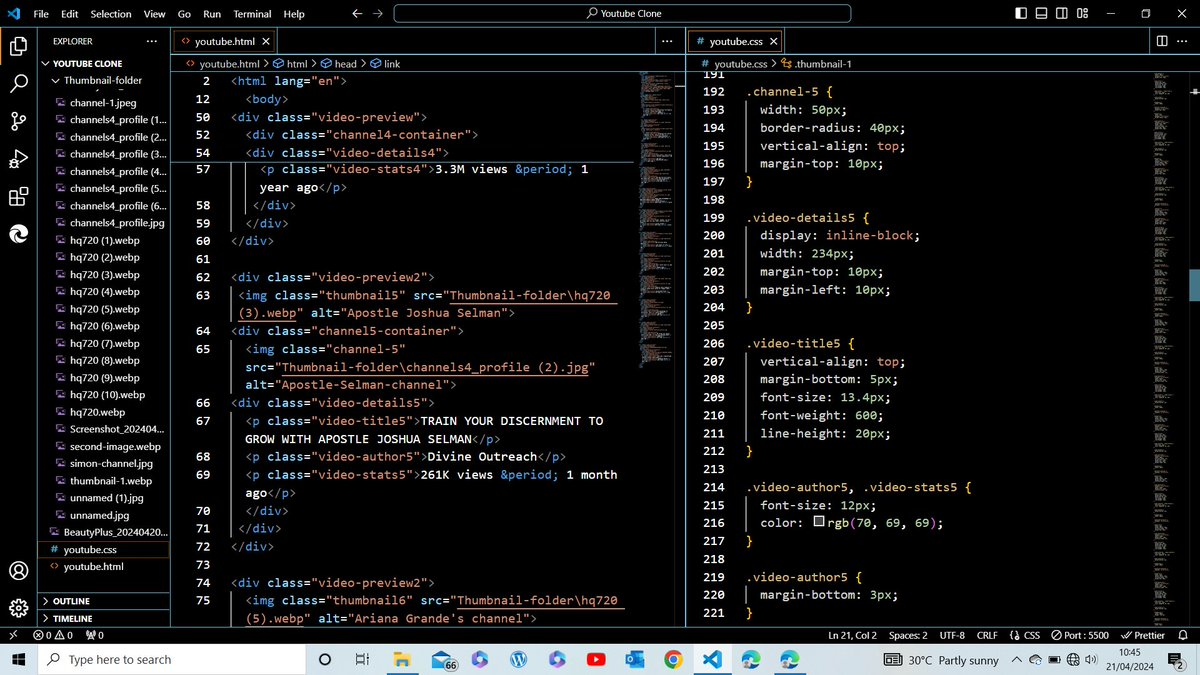Close the youtube.css tab

tap(774, 42)
